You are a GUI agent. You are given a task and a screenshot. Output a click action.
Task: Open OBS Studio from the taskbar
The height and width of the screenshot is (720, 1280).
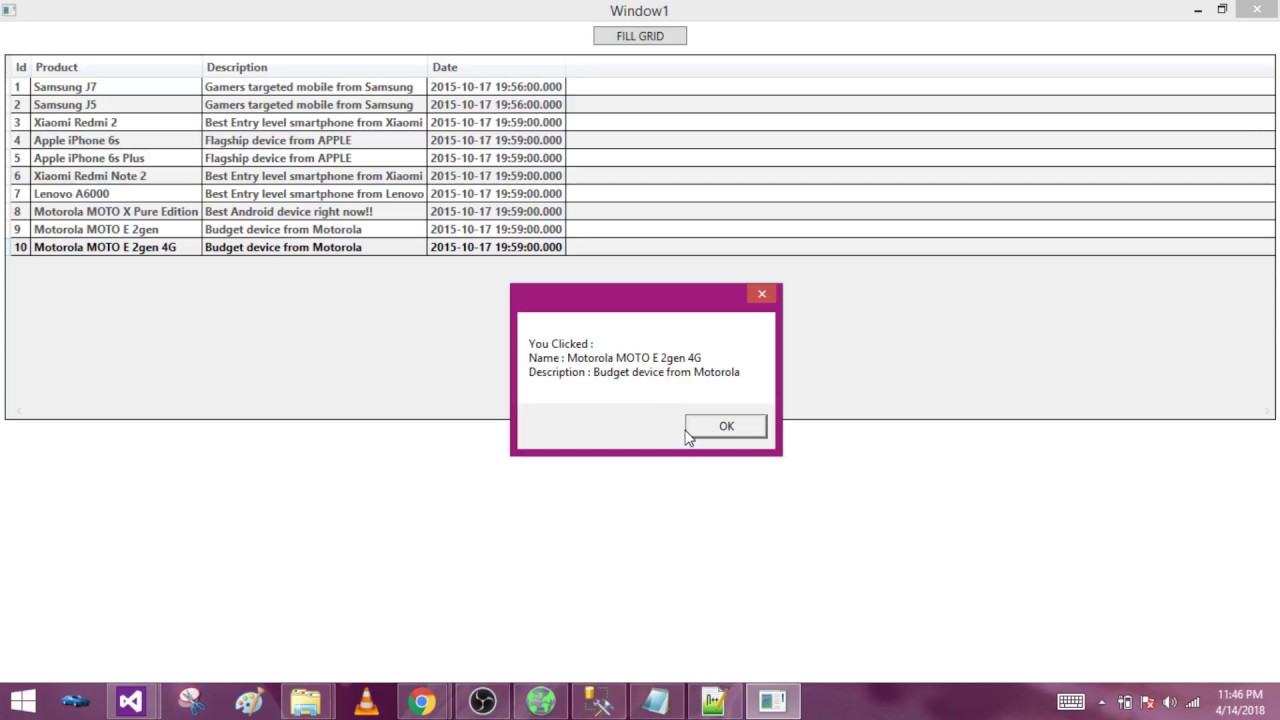point(482,701)
